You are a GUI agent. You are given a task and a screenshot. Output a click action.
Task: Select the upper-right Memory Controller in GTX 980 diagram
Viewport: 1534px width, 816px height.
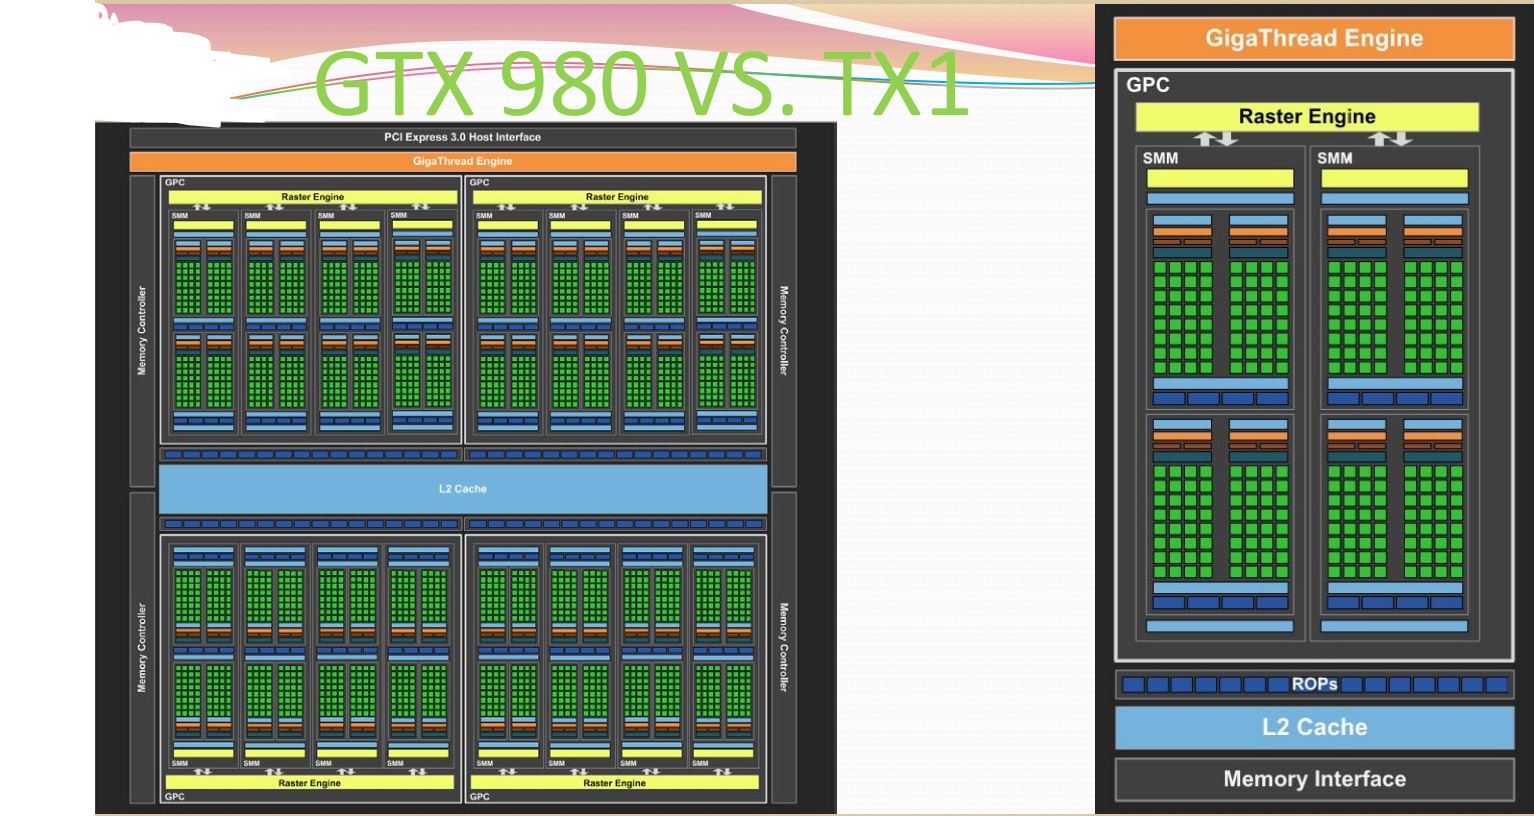pos(784,331)
